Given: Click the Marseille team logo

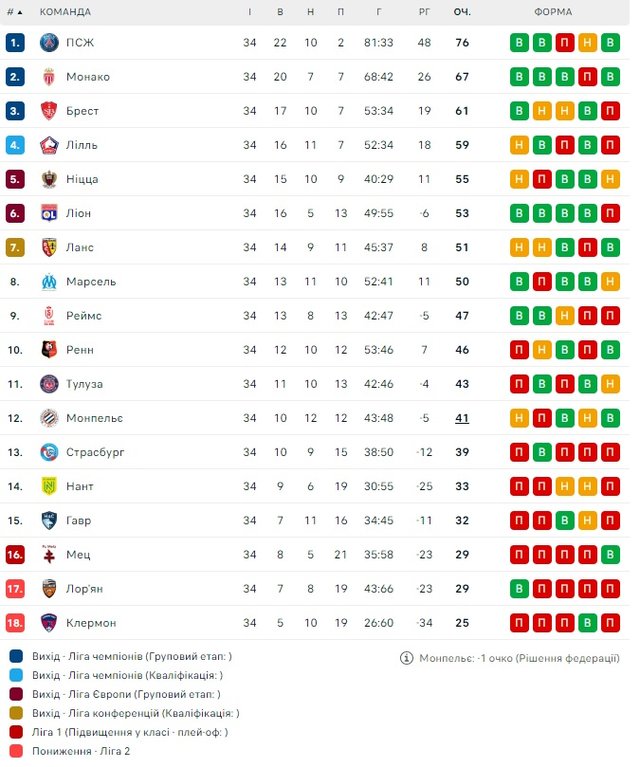Looking at the screenshot, I should (x=49, y=281).
